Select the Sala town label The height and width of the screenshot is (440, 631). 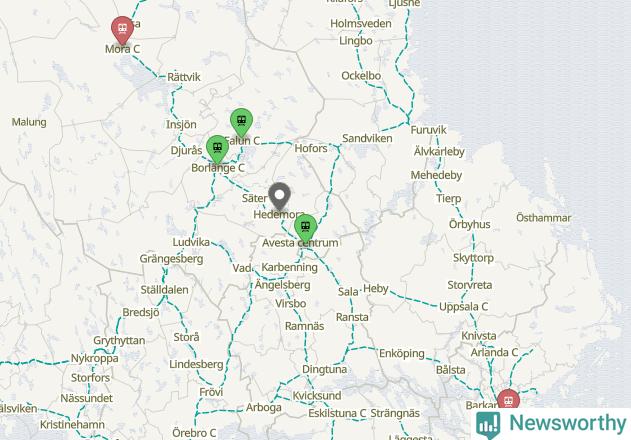coord(348,292)
